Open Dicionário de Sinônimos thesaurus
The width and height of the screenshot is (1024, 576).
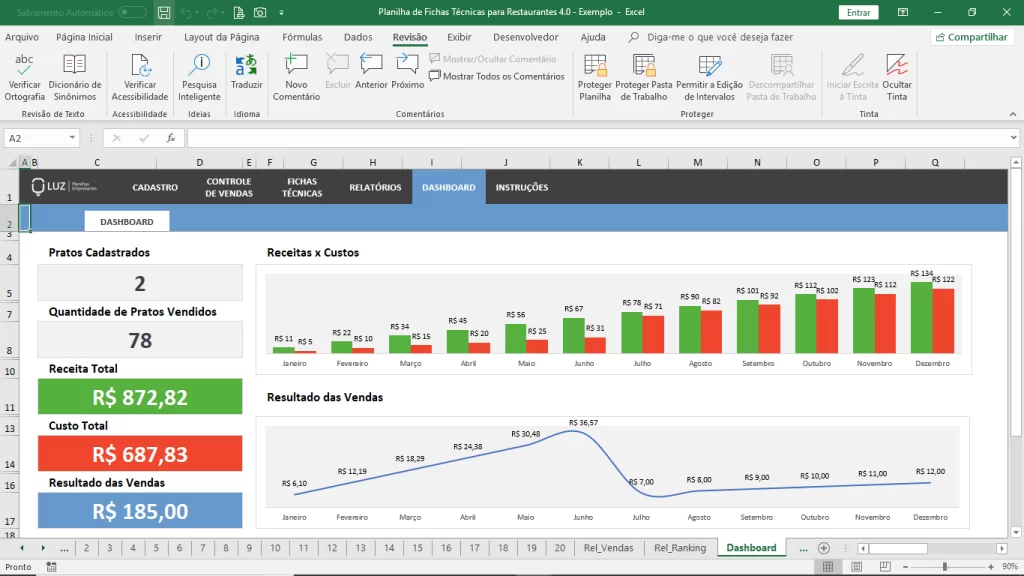tap(74, 77)
